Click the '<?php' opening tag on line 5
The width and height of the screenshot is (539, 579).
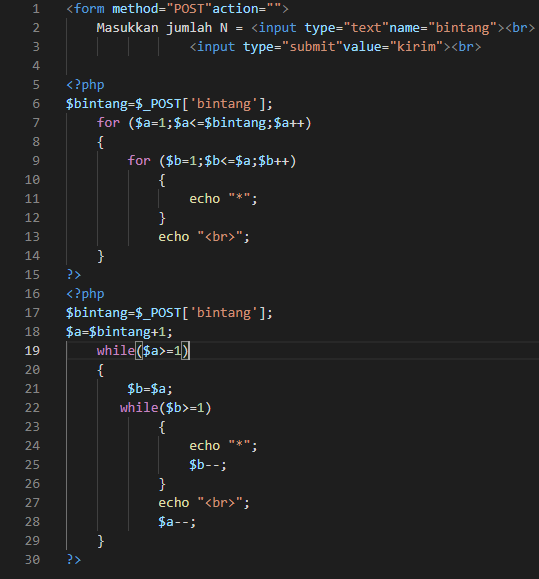point(85,85)
